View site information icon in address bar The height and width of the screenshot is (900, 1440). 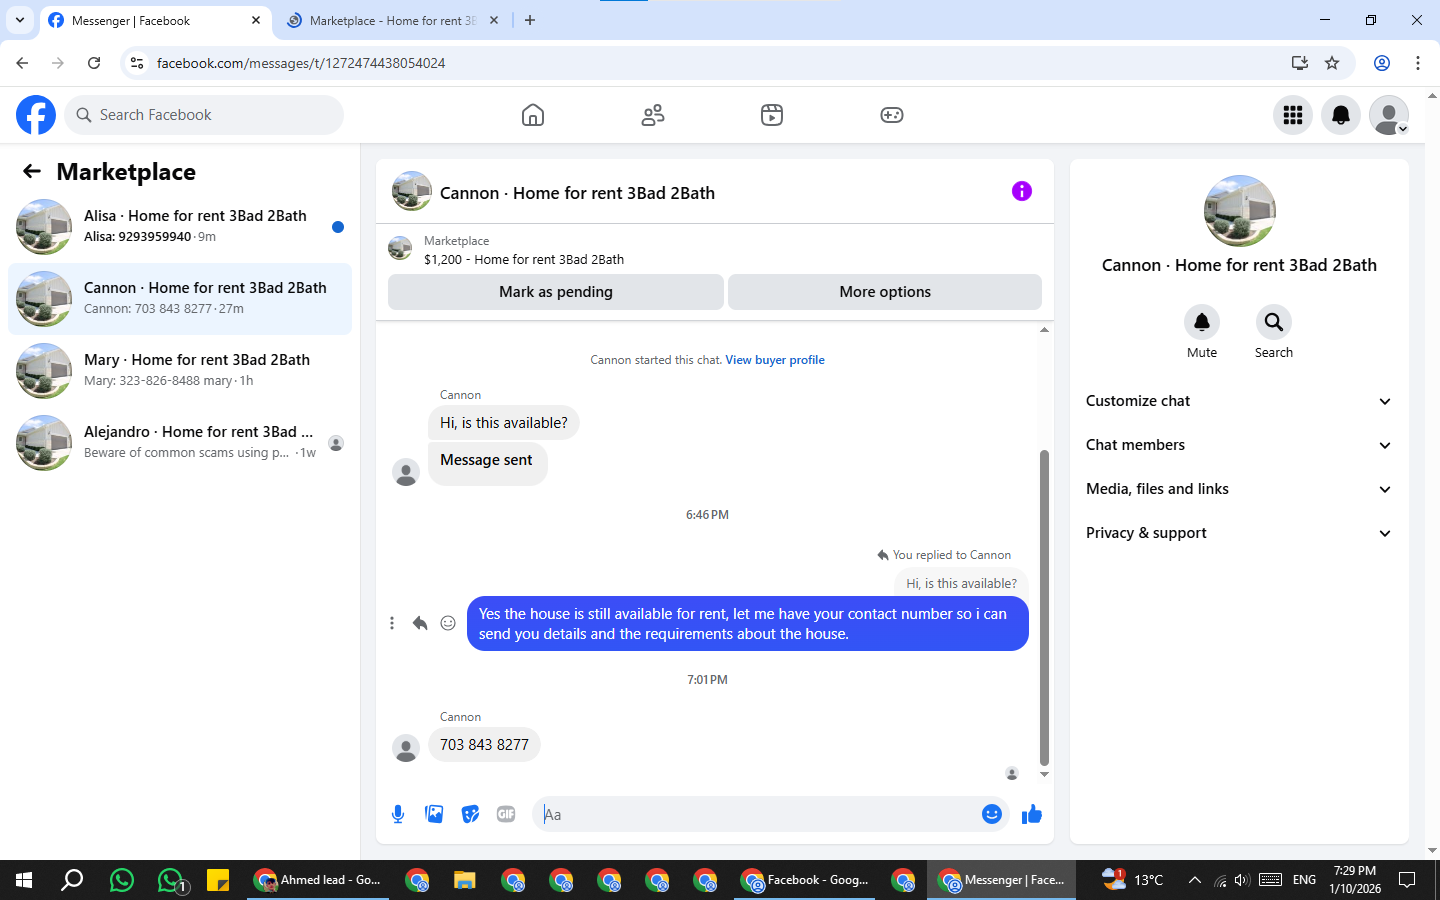pos(137,63)
